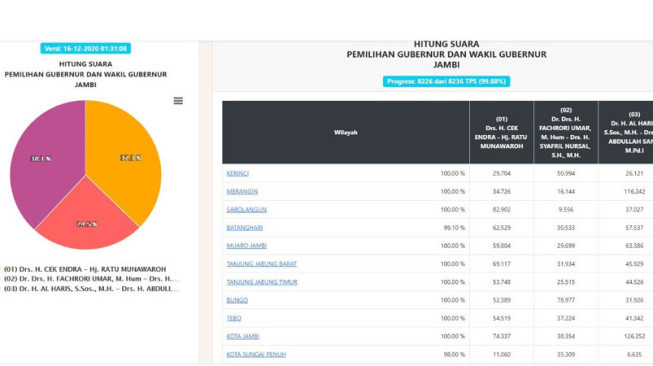Open the chart hamburger menu
653x366 pixels.
click(x=178, y=101)
